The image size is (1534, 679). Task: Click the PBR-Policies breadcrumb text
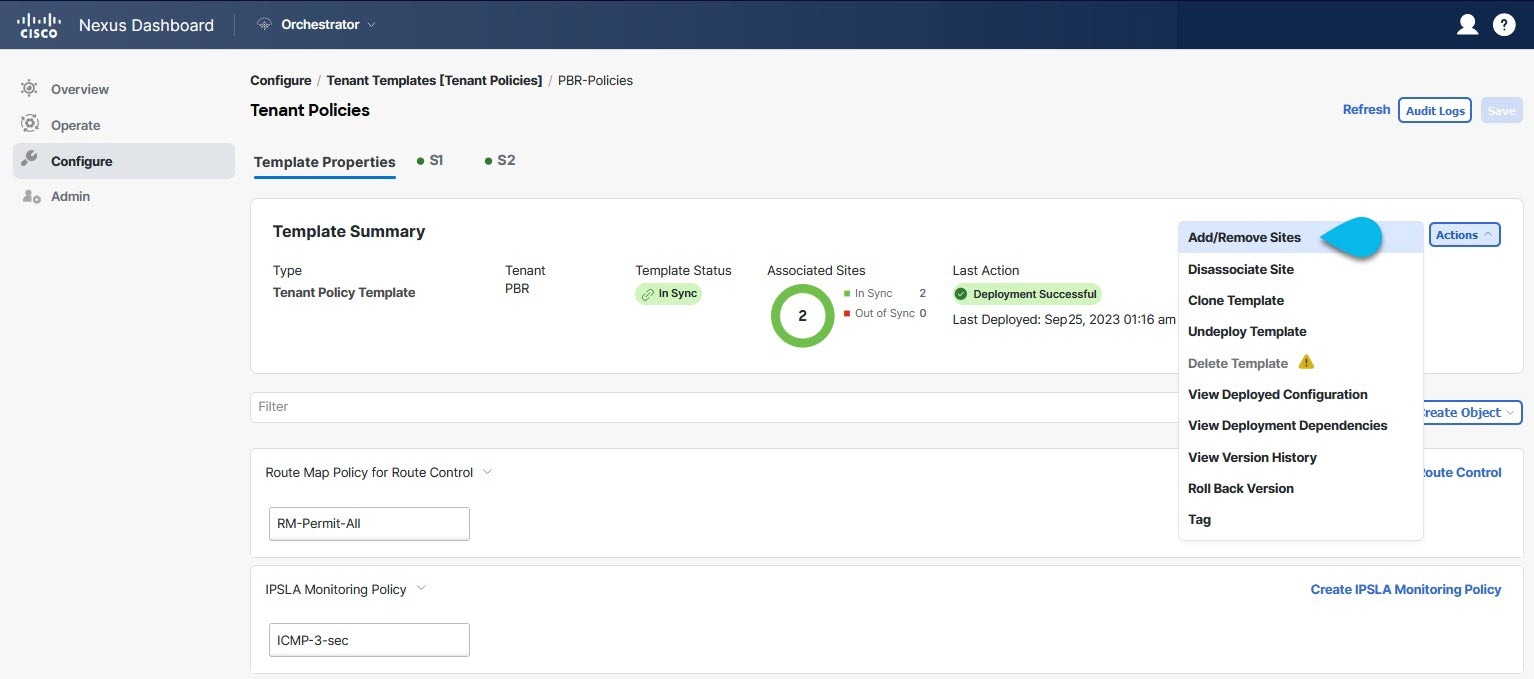point(595,80)
